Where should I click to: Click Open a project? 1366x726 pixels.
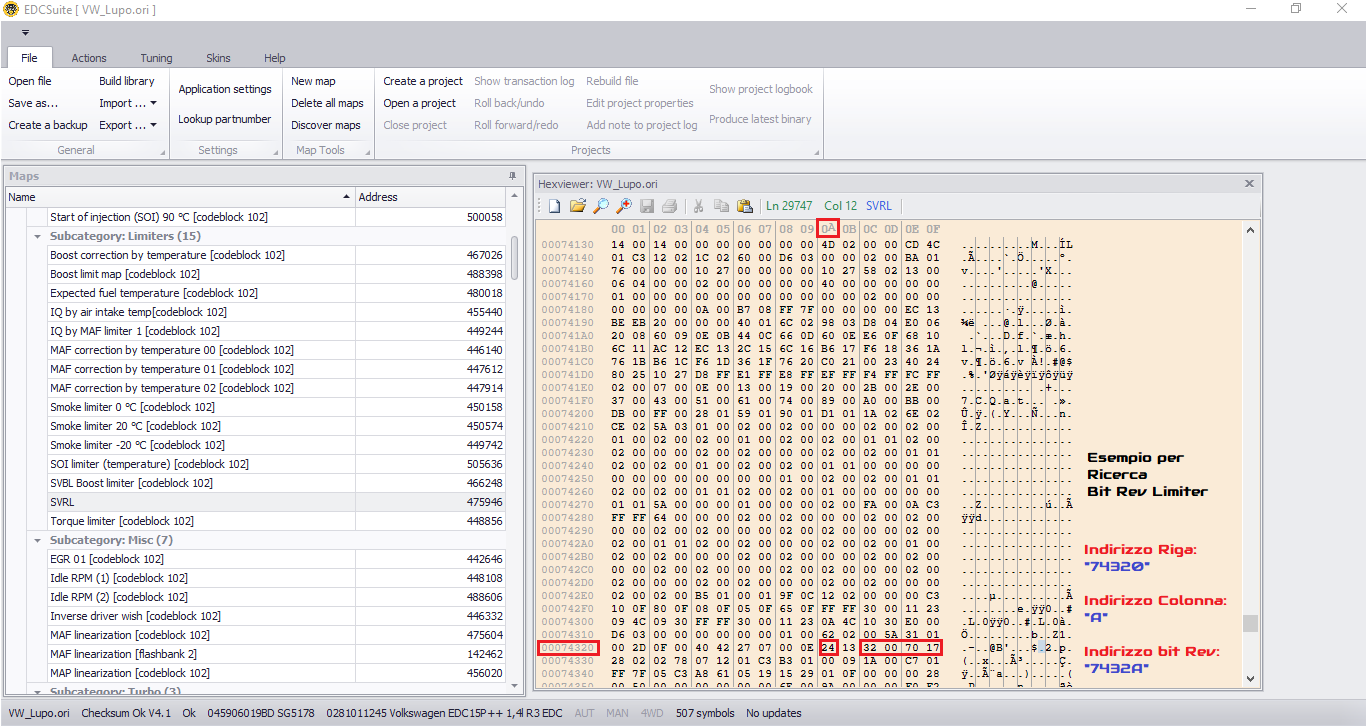tap(420, 103)
